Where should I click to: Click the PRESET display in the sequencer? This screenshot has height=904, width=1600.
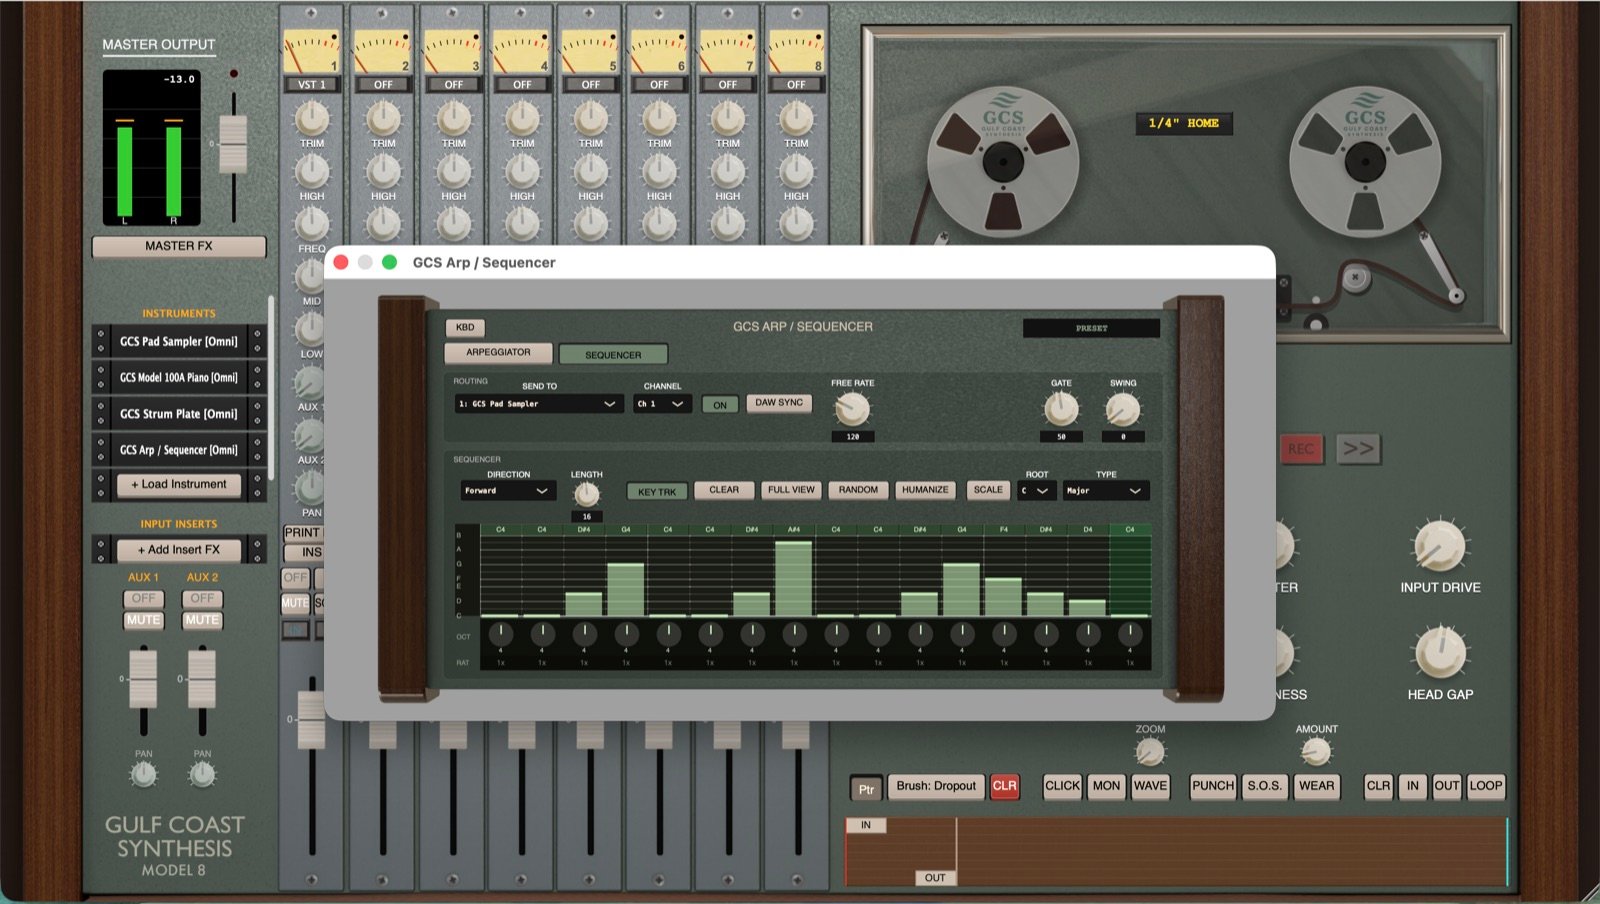click(1091, 328)
